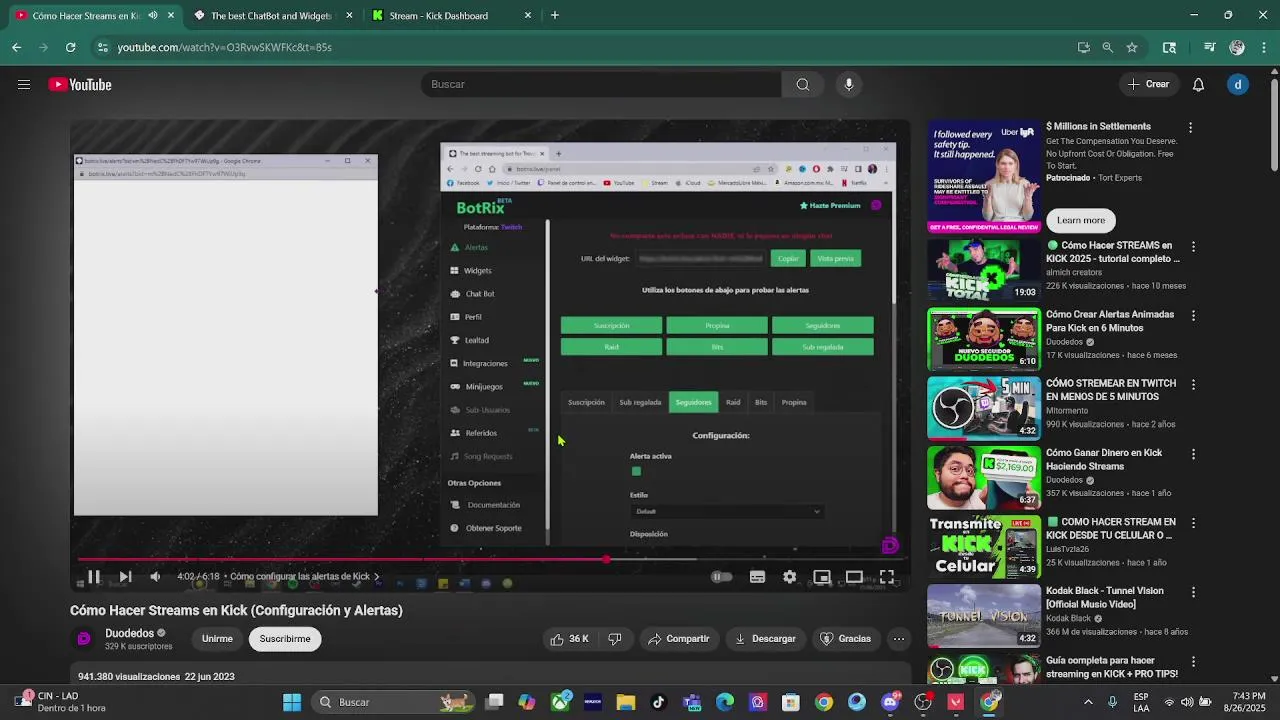Enter fullscreen mode

(x=887, y=577)
